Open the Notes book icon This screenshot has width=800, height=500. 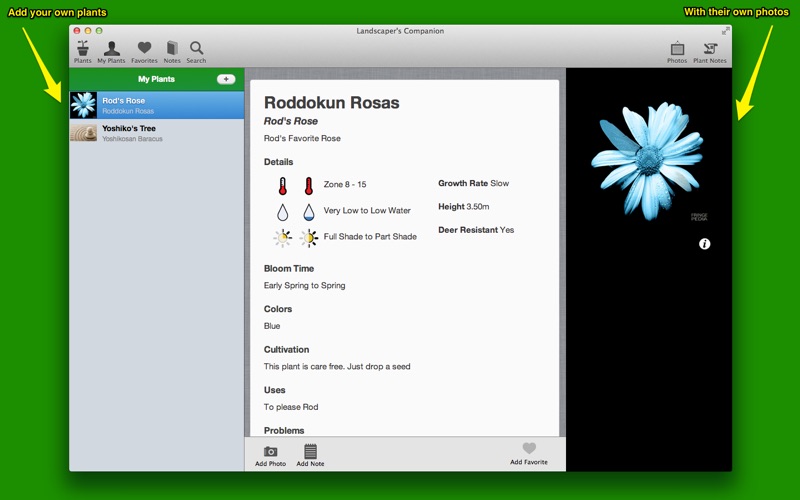pyautogui.click(x=172, y=52)
